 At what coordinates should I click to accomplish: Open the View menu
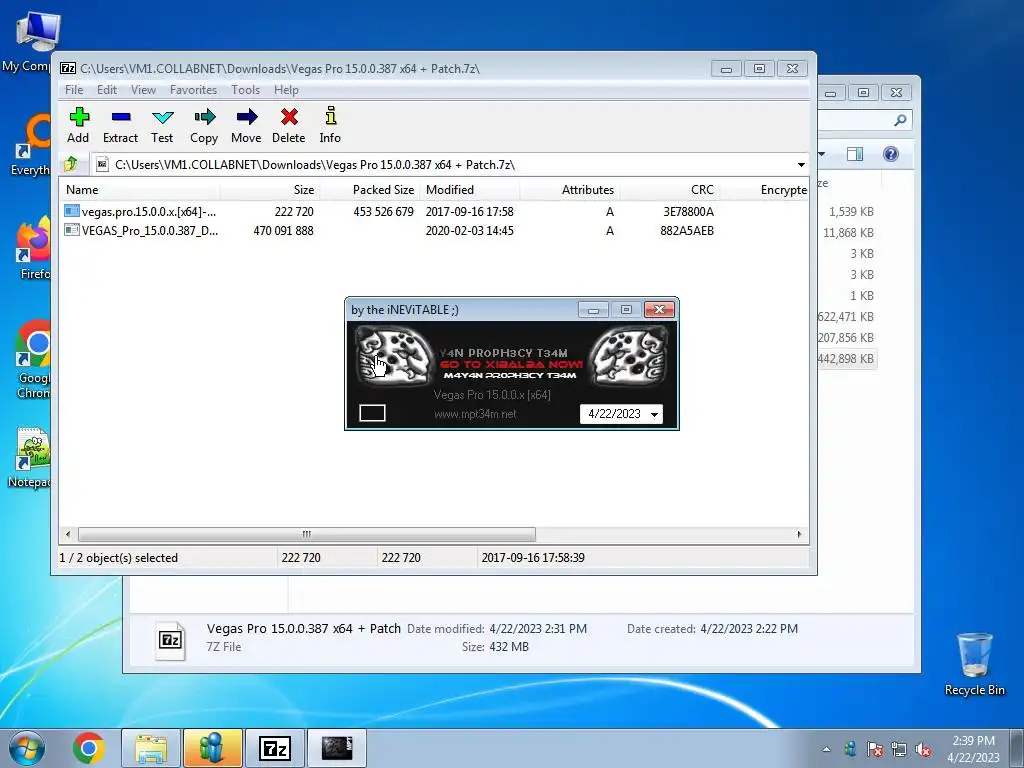[143, 90]
